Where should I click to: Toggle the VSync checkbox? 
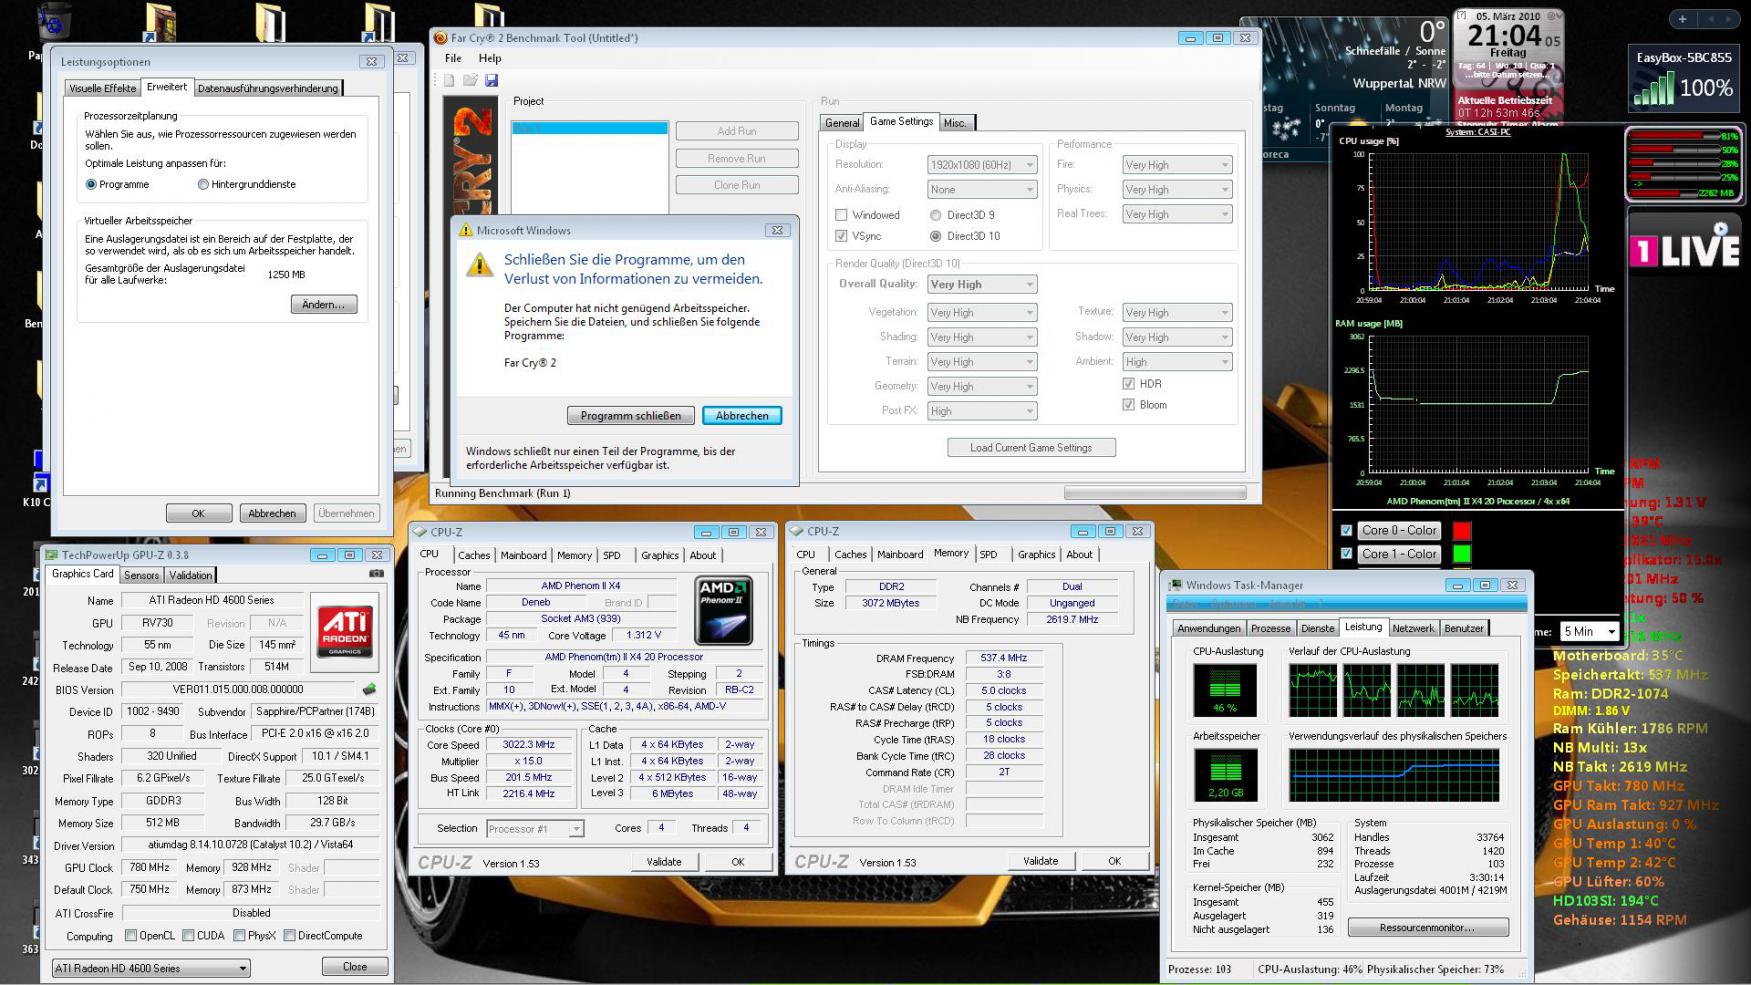tap(841, 236)
